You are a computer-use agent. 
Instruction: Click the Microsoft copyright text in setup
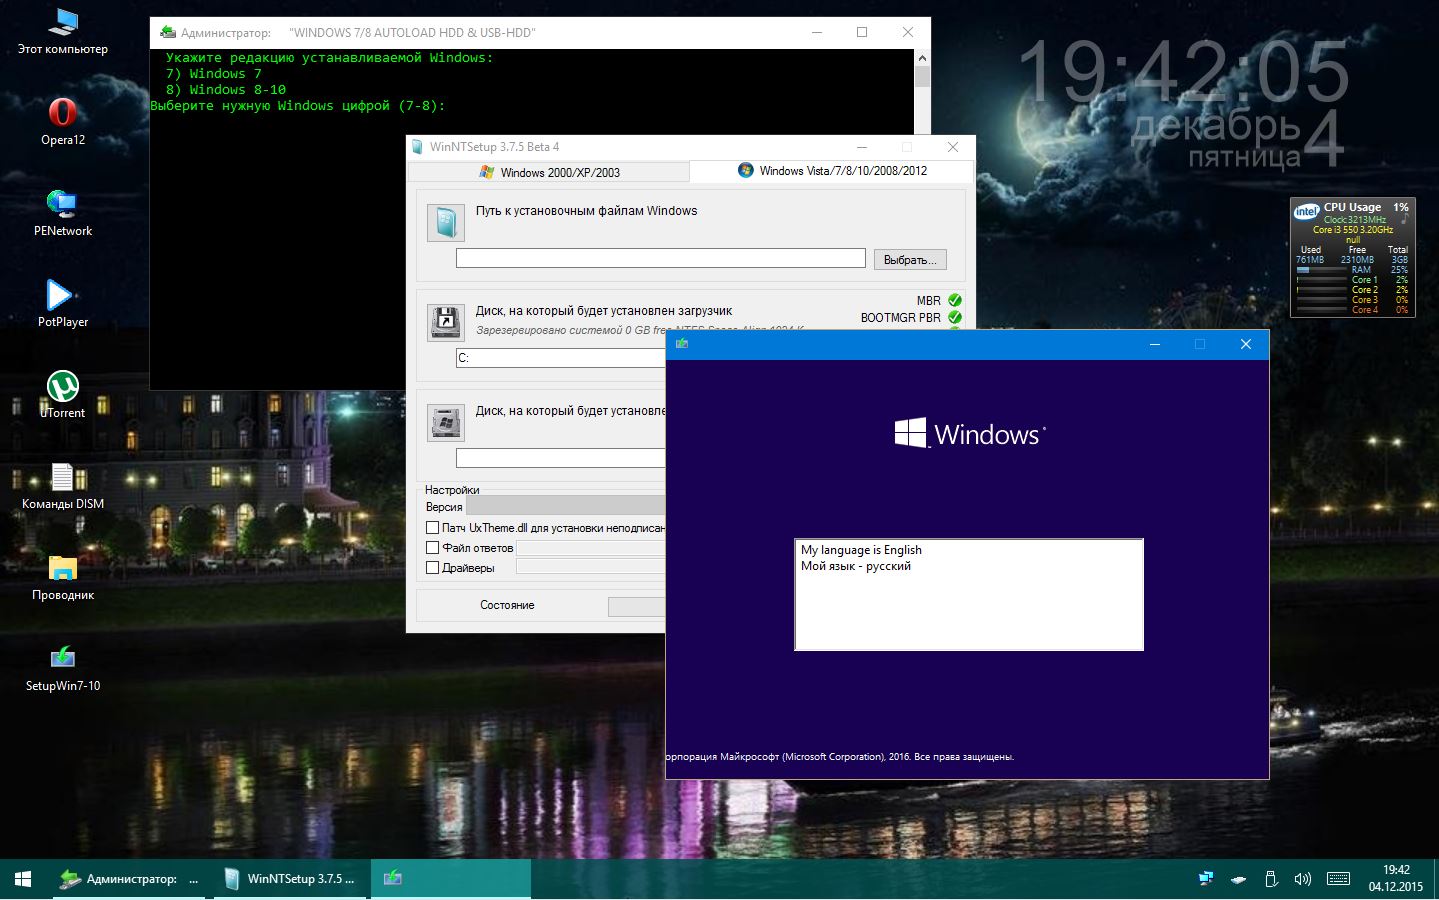coord(840,757)
